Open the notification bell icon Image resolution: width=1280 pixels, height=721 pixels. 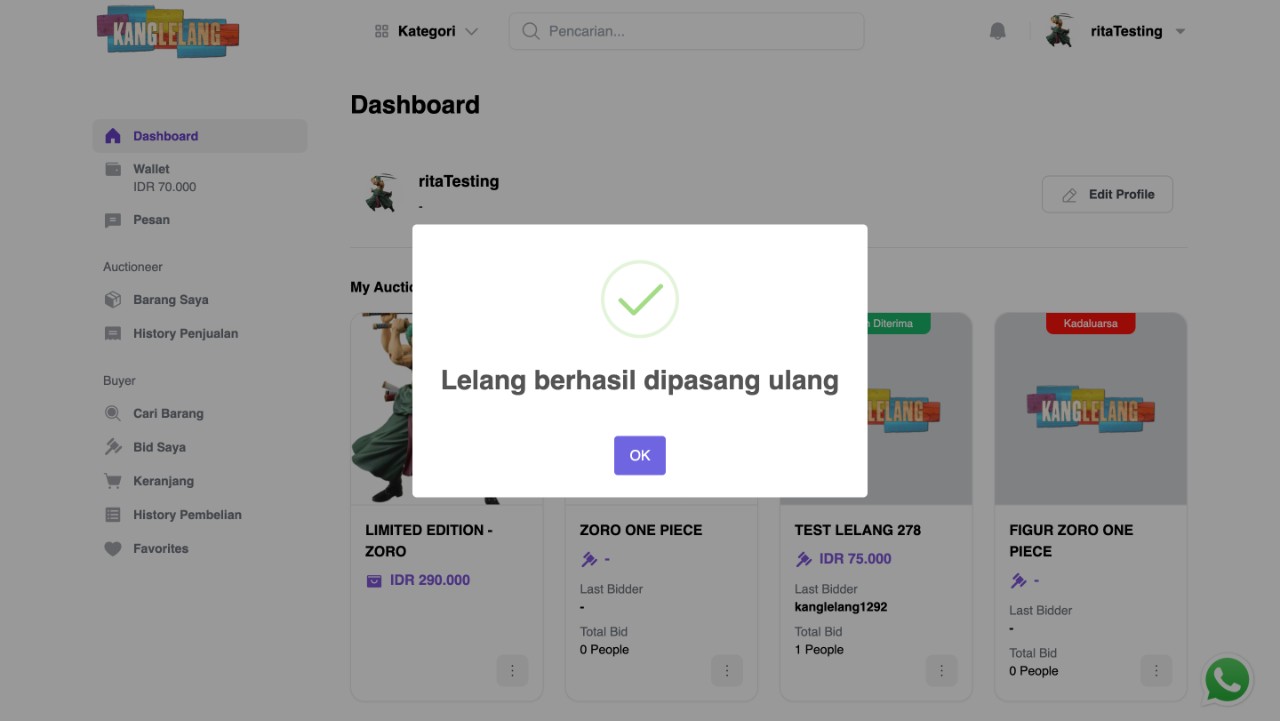[x=997, y=31]
